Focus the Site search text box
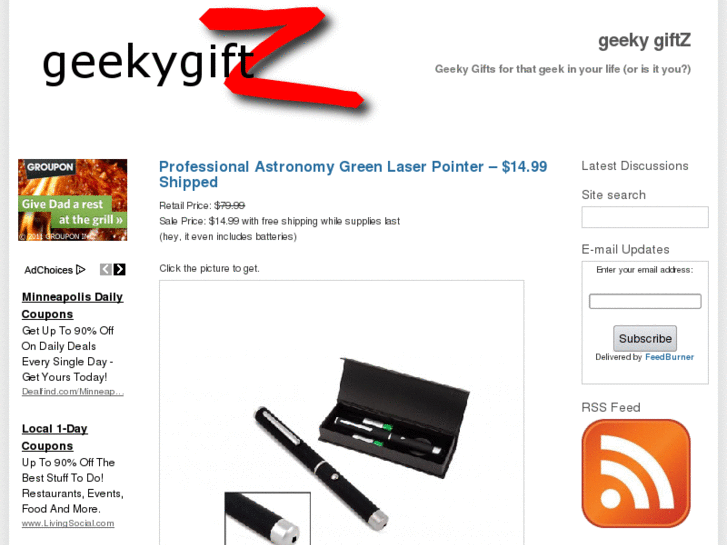 (x=645, y=217)
